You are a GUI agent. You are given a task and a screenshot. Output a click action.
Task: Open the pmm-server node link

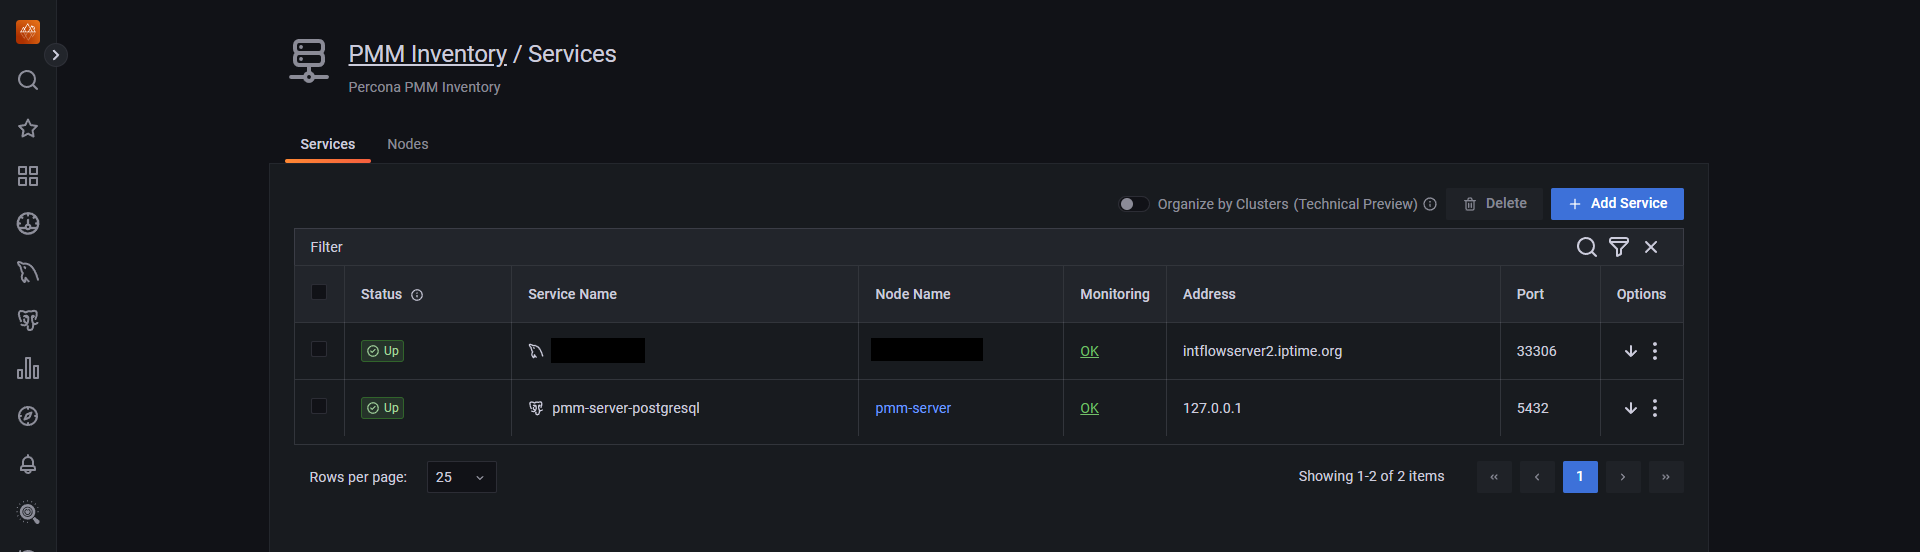pos(913,408)
